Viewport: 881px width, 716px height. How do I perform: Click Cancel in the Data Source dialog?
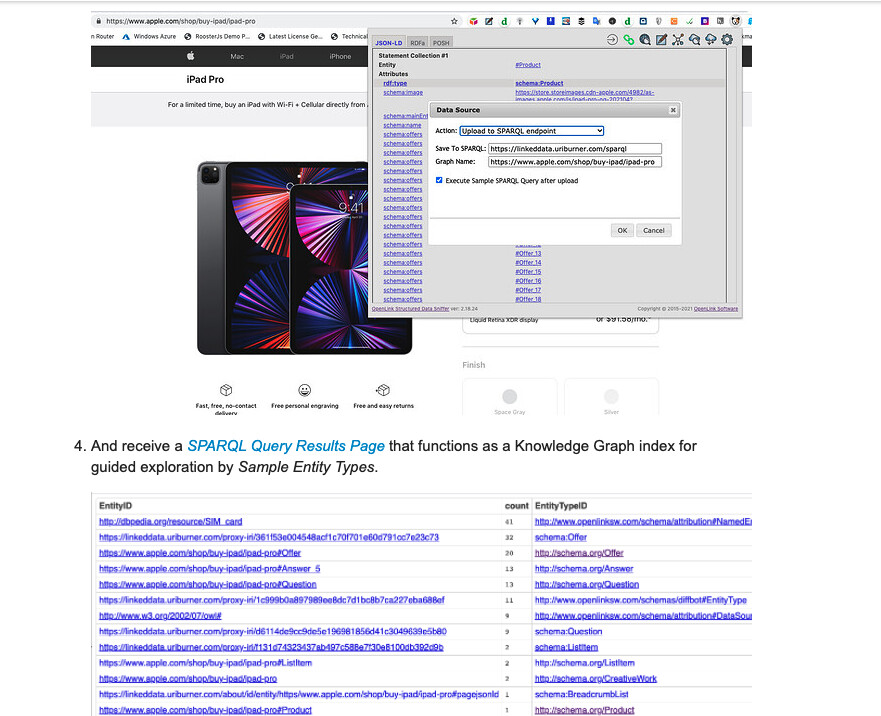(653, 230)
